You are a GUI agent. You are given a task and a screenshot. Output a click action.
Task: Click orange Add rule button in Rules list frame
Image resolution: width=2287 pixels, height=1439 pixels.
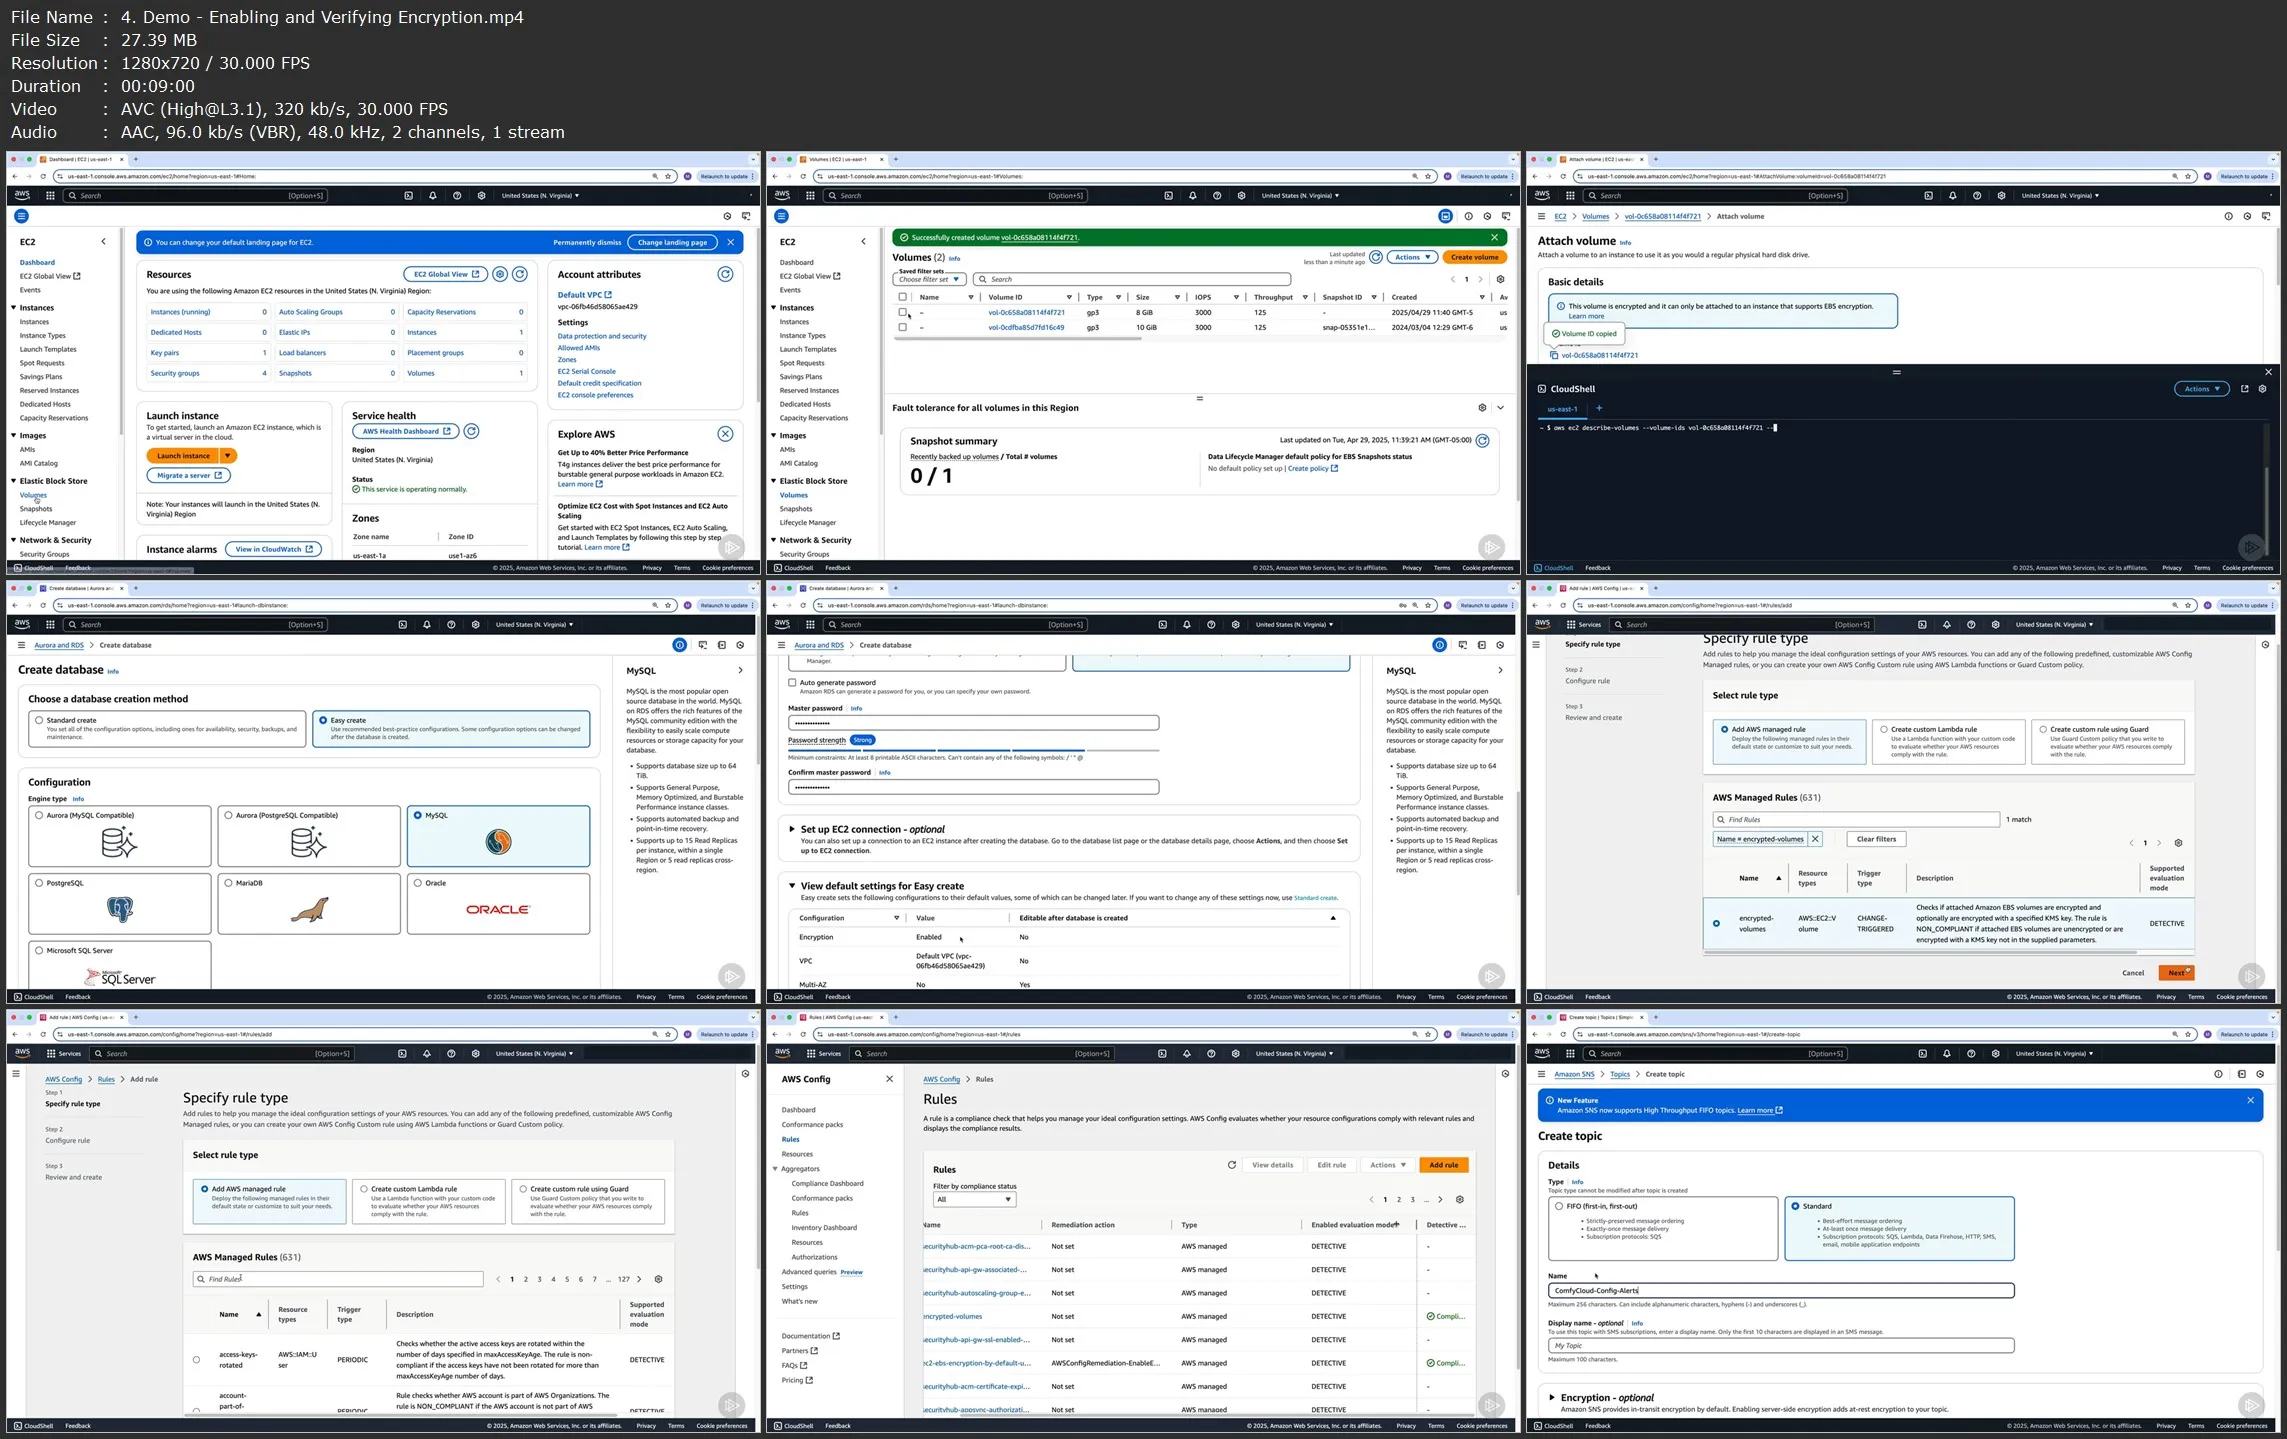[1444, 1165]
